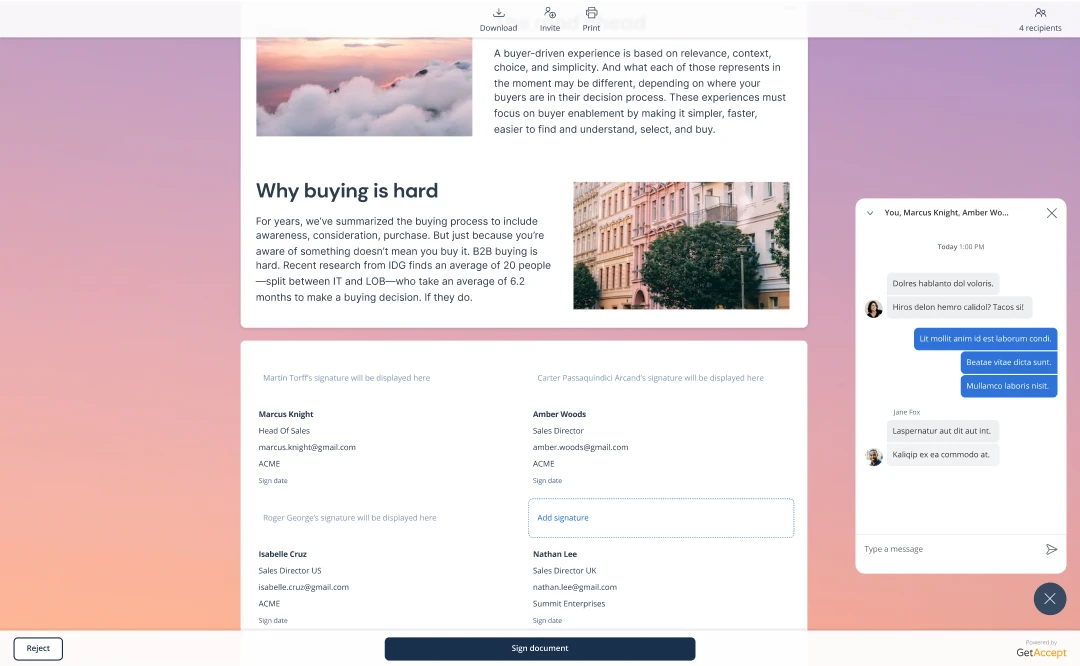The width and height of the screenshot is (1080, 666).
Task: Open the 4 recipients list icon
Action: (1040, 13)
